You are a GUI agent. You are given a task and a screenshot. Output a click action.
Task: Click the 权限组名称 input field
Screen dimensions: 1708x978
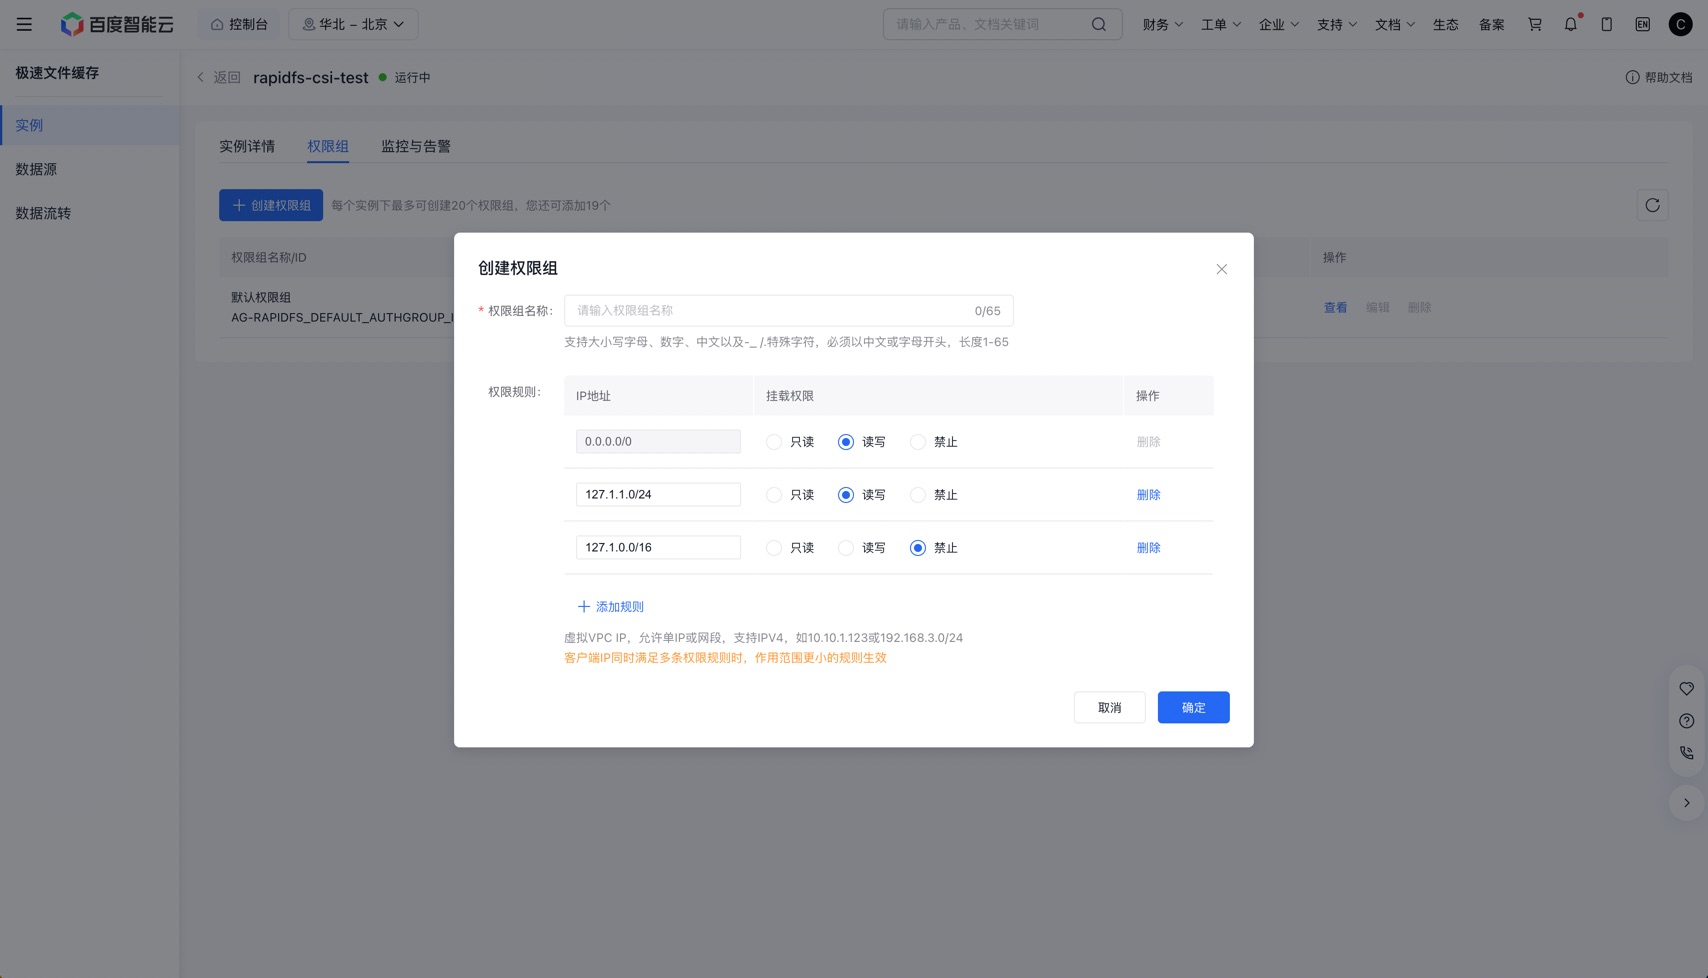(x=788, y=311)
